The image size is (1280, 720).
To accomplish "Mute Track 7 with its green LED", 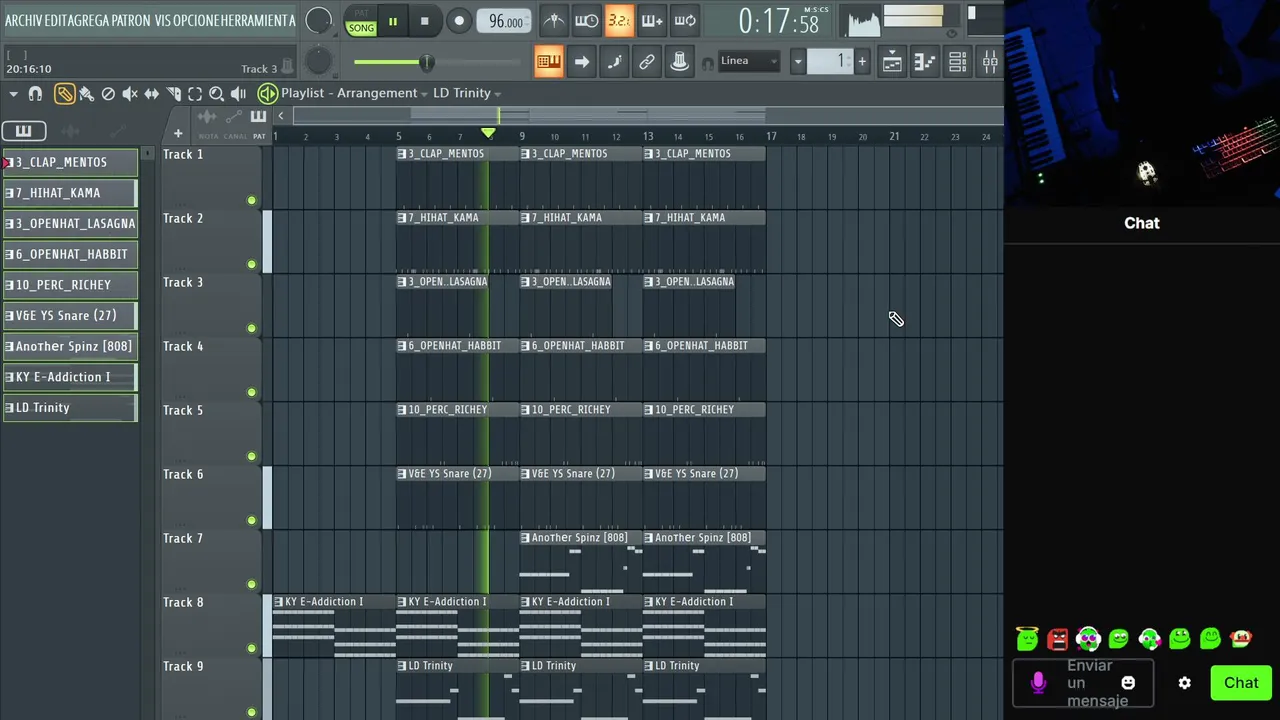I will pos(251,585).
